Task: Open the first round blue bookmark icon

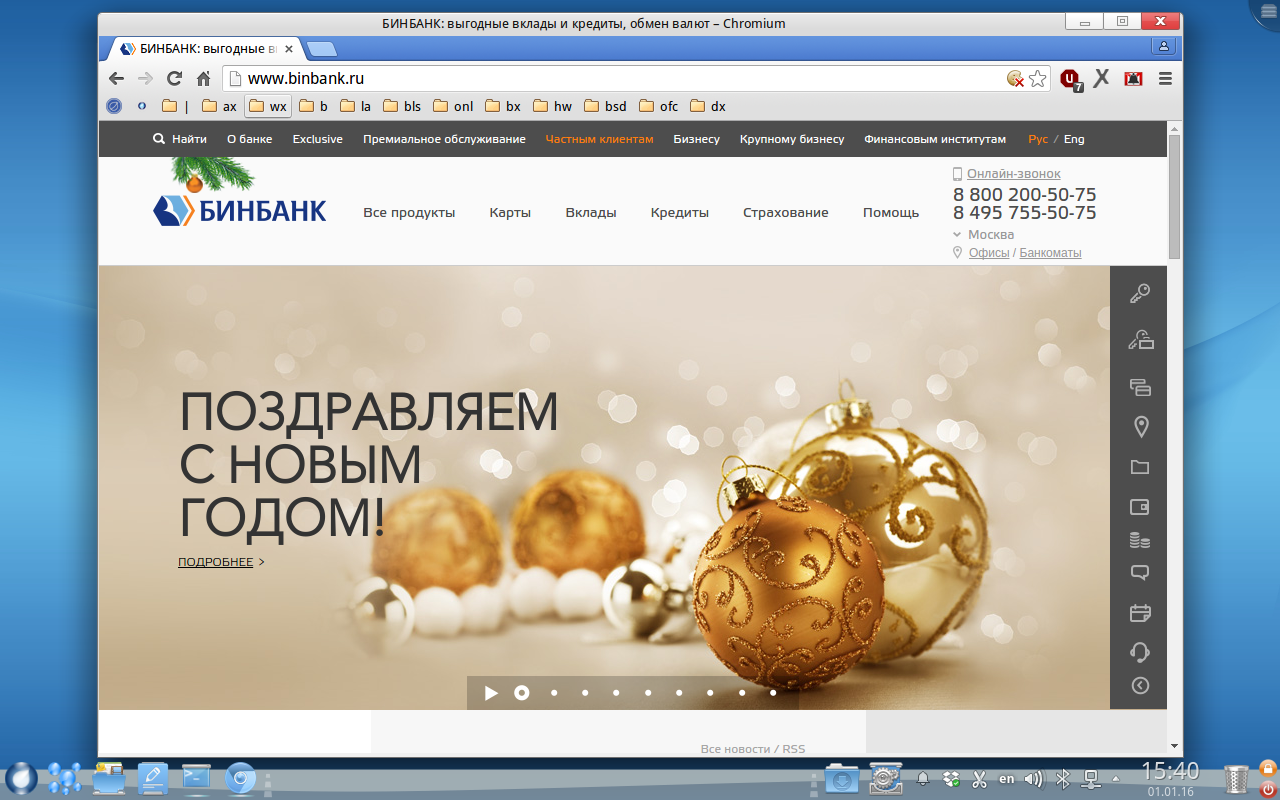Action: [x=114, y=106]
